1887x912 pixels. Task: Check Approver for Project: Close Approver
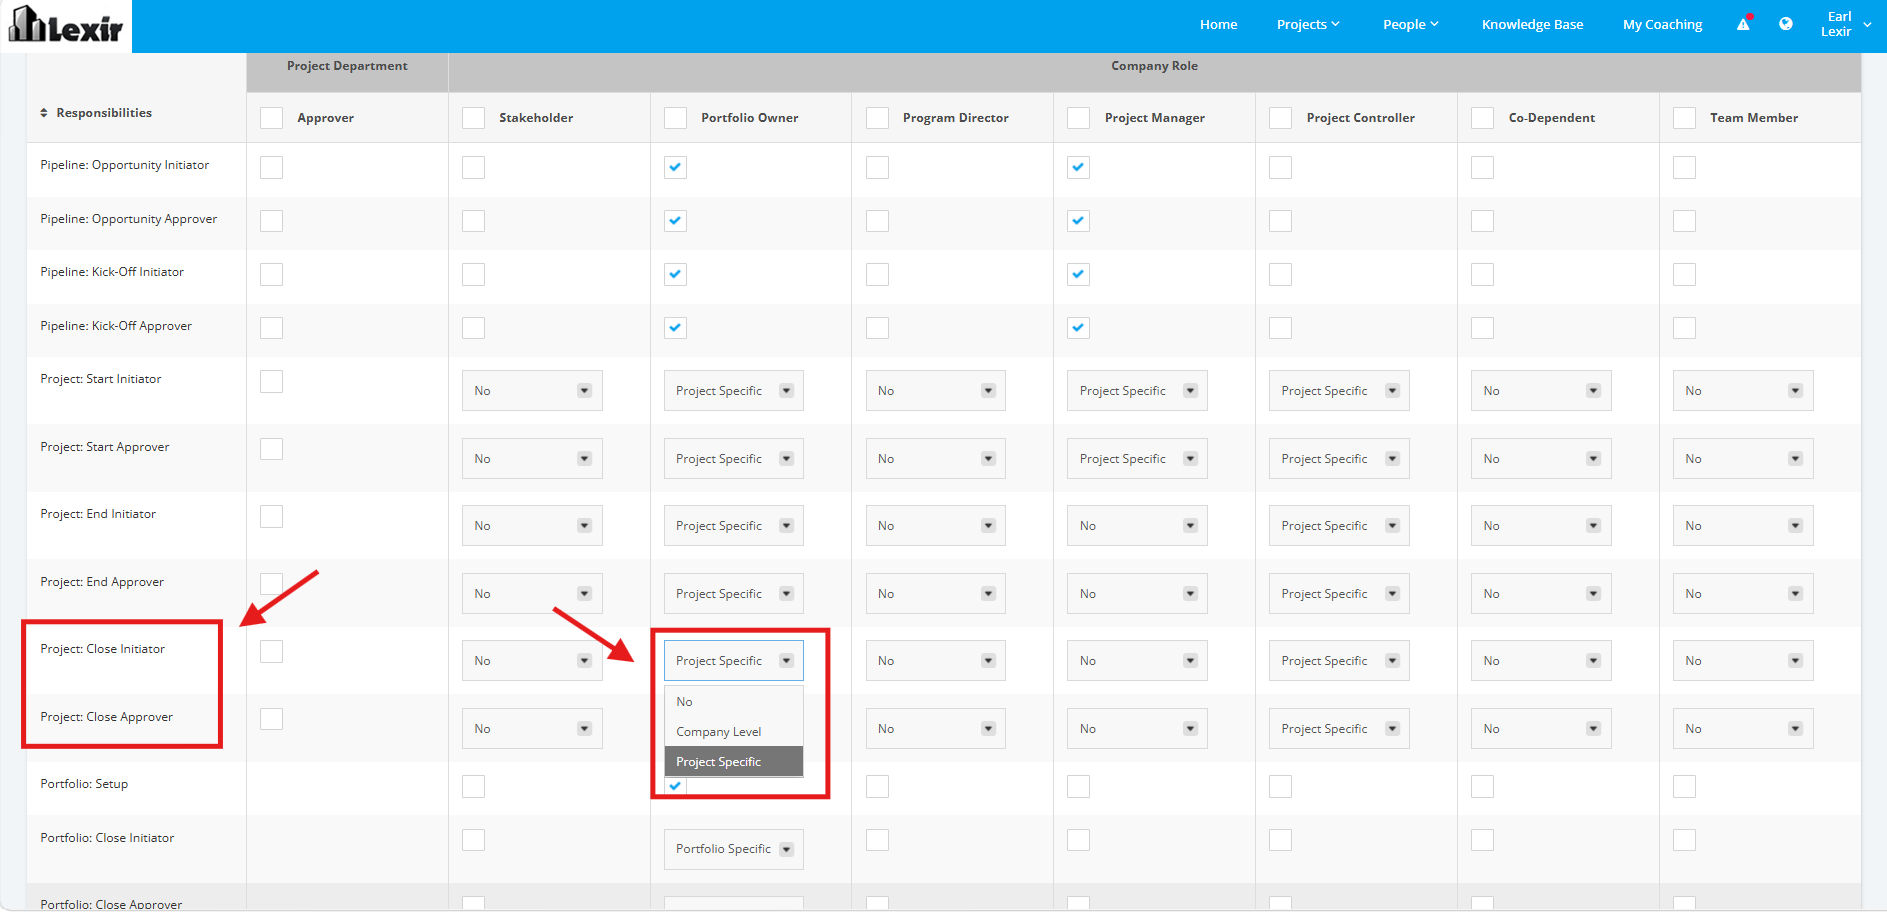click(271, 719)
